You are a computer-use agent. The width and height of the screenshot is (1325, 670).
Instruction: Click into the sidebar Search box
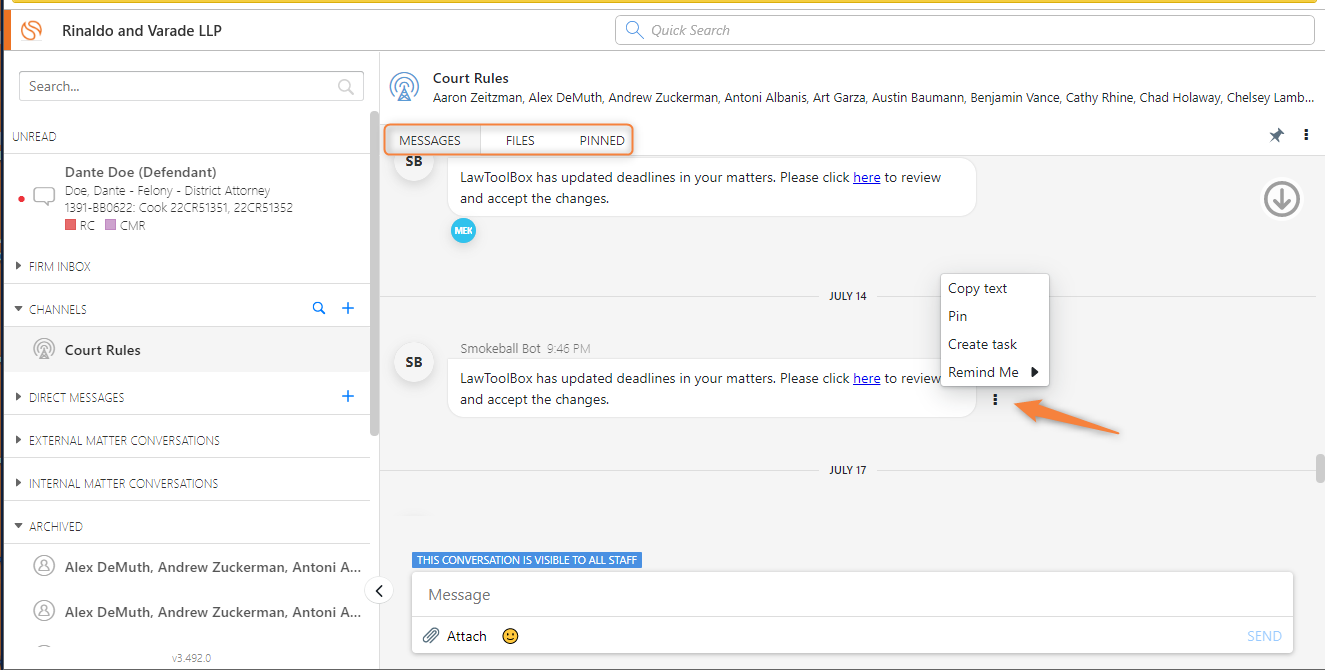[190, 87]
